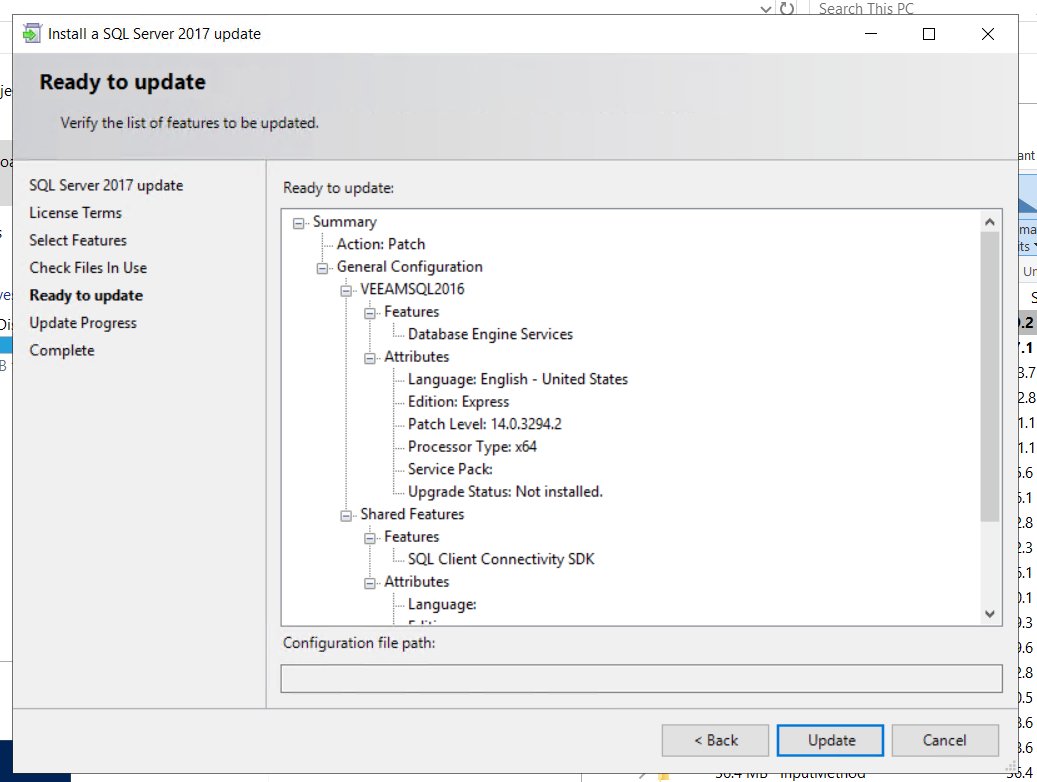Collapse the Shared Features node
1037x782 pixels.
[346, 516]
